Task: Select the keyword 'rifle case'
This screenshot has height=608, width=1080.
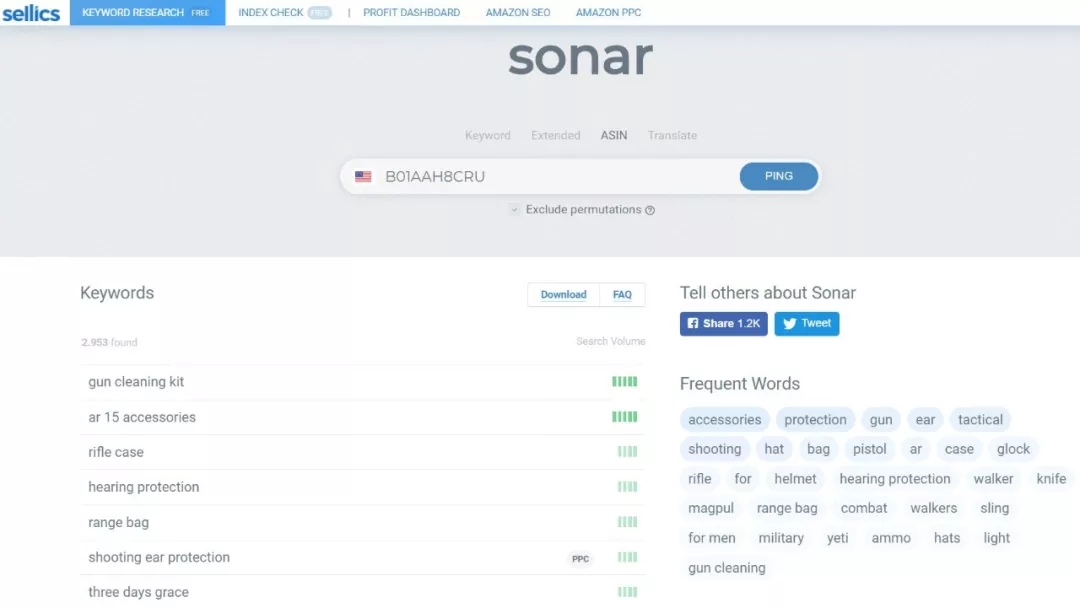Action: tap(116, 452)
